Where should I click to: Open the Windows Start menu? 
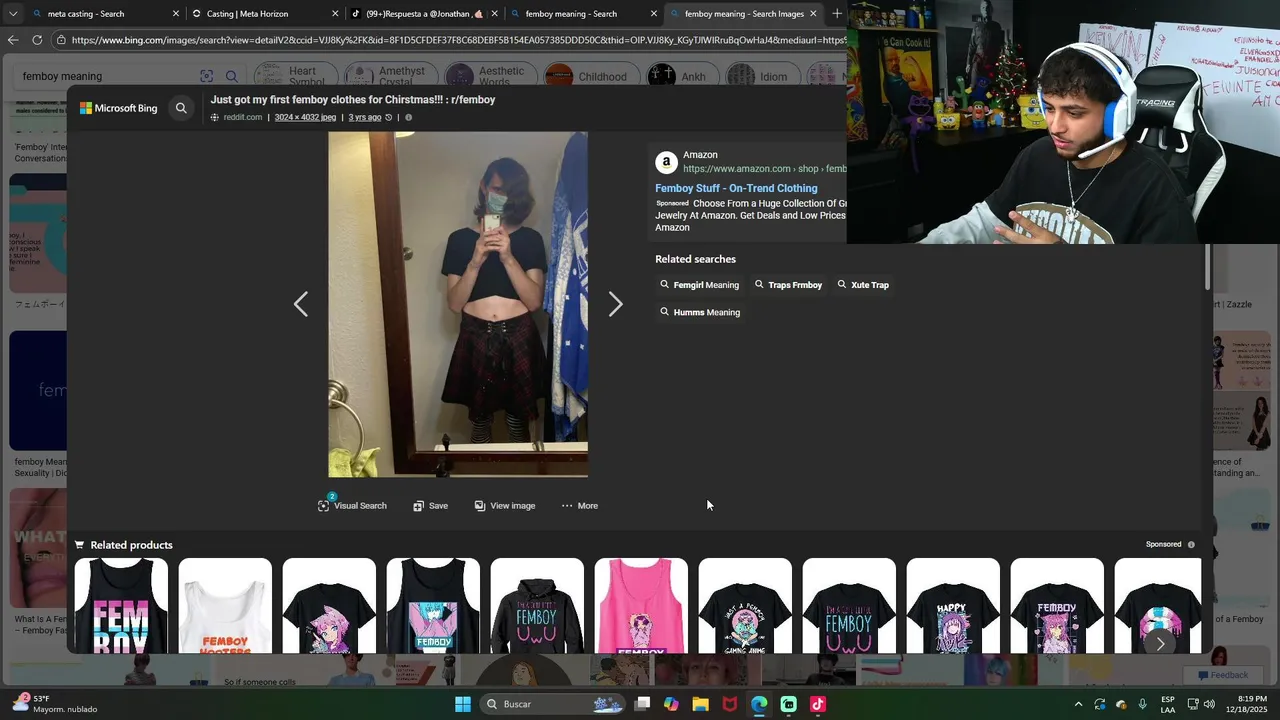click(x=463, y=704)
